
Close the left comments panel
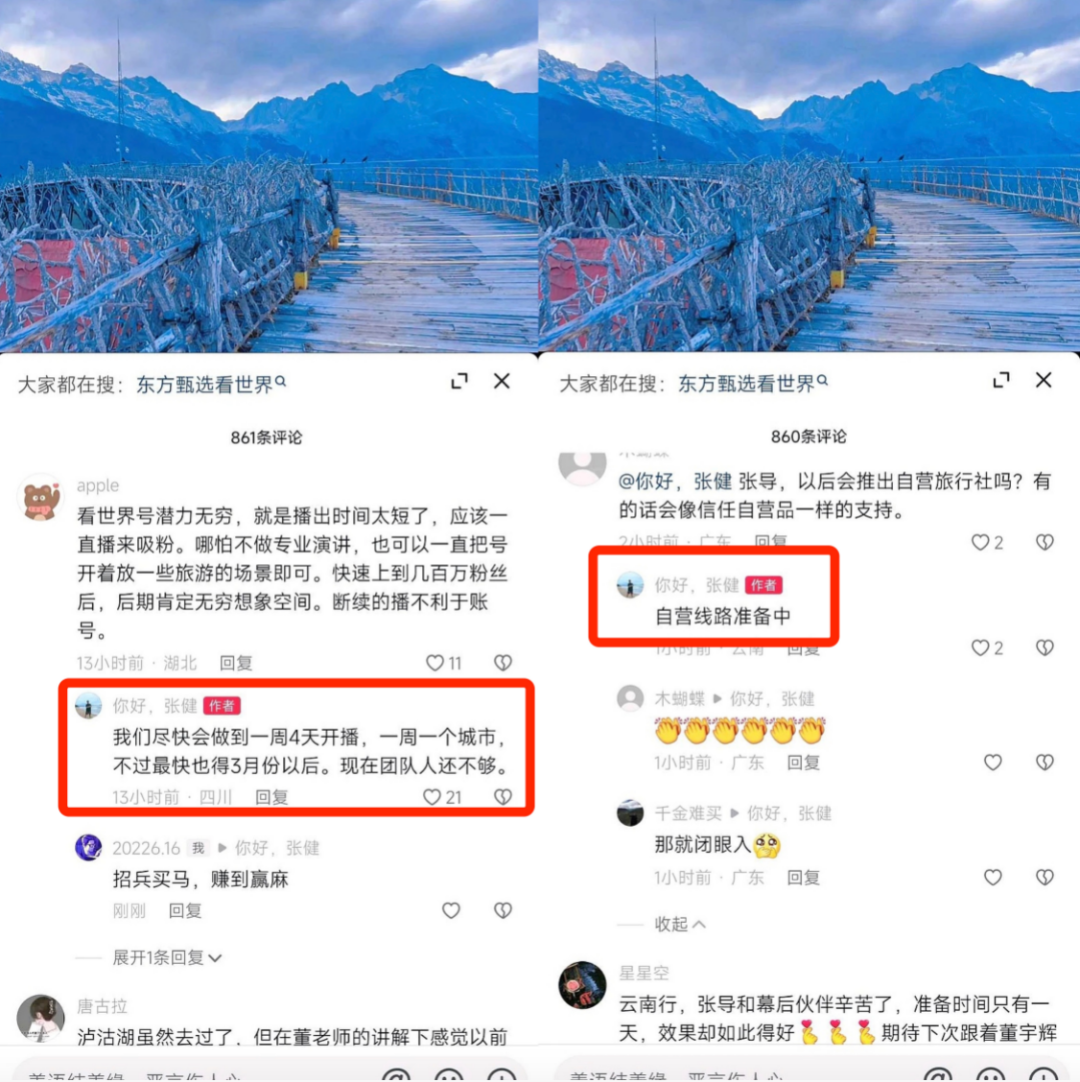point(502,381)
